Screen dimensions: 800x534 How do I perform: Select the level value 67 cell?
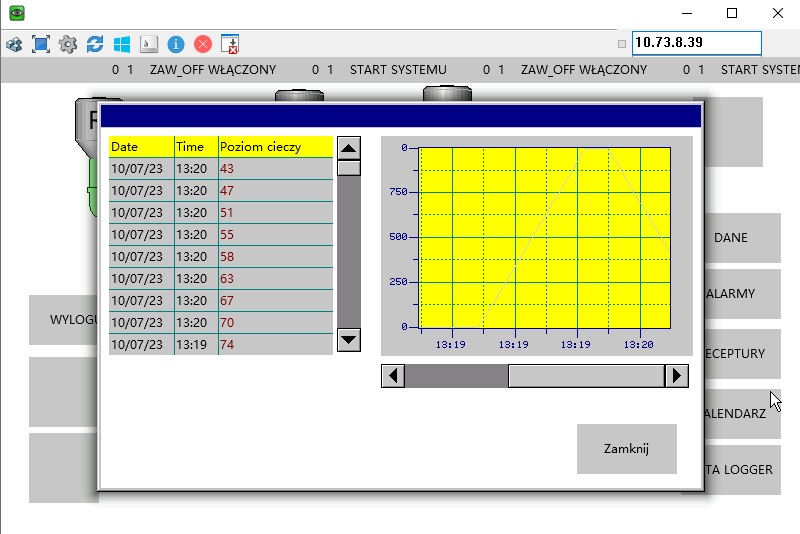276,300
